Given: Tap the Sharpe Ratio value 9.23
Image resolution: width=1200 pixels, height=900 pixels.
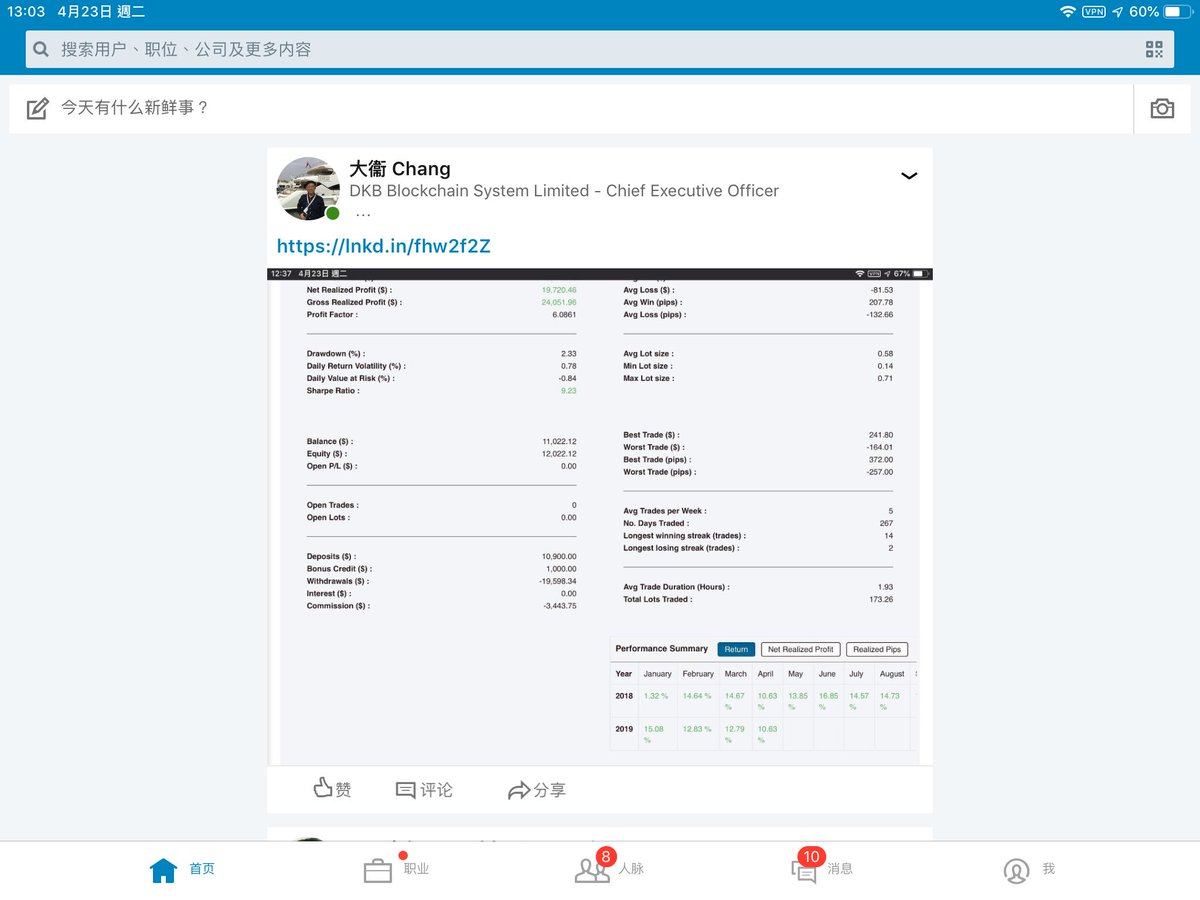Looking at the screenshot, I should tap(568, 391).
